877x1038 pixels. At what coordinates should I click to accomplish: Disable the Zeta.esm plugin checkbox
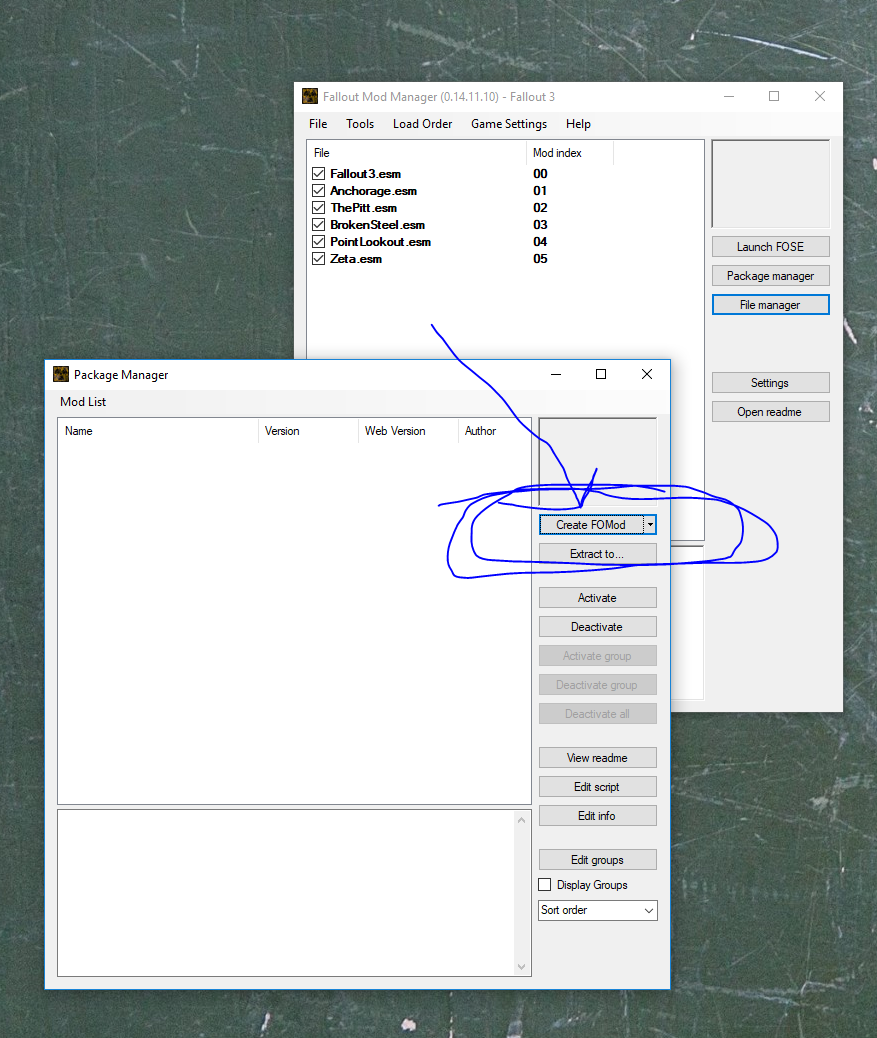318,259
